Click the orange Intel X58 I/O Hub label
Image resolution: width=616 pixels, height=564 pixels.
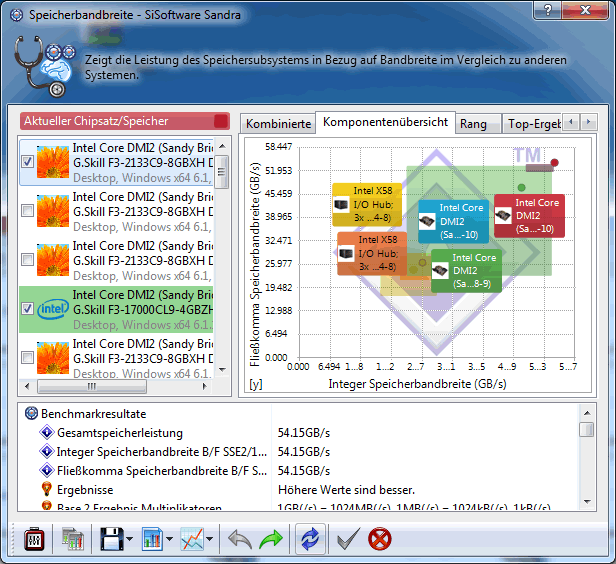point(372,254)
